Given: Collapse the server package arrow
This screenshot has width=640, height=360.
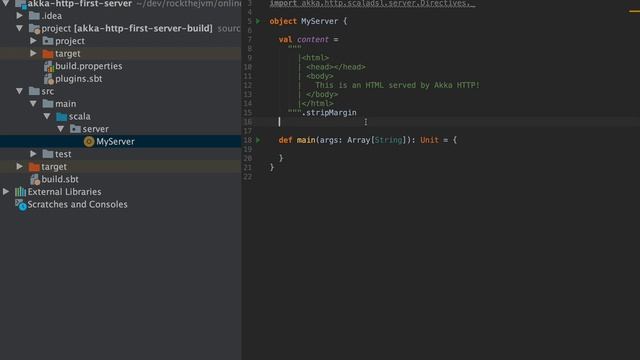Looking at the screenshot, I should (61, 129).
